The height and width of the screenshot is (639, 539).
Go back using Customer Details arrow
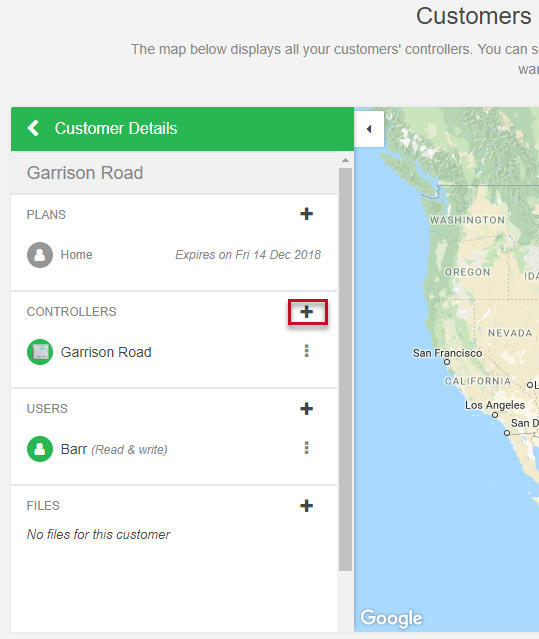(33, 128)
